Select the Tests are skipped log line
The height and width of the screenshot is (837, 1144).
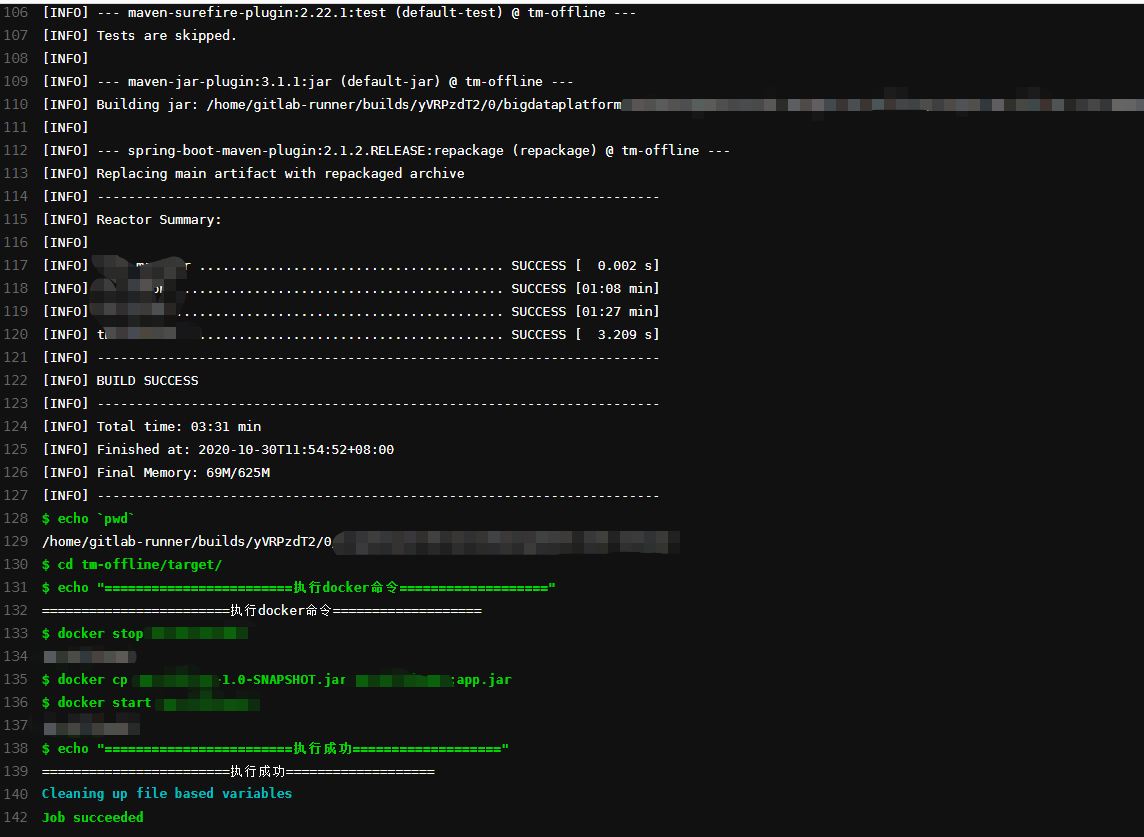(140, 35)
